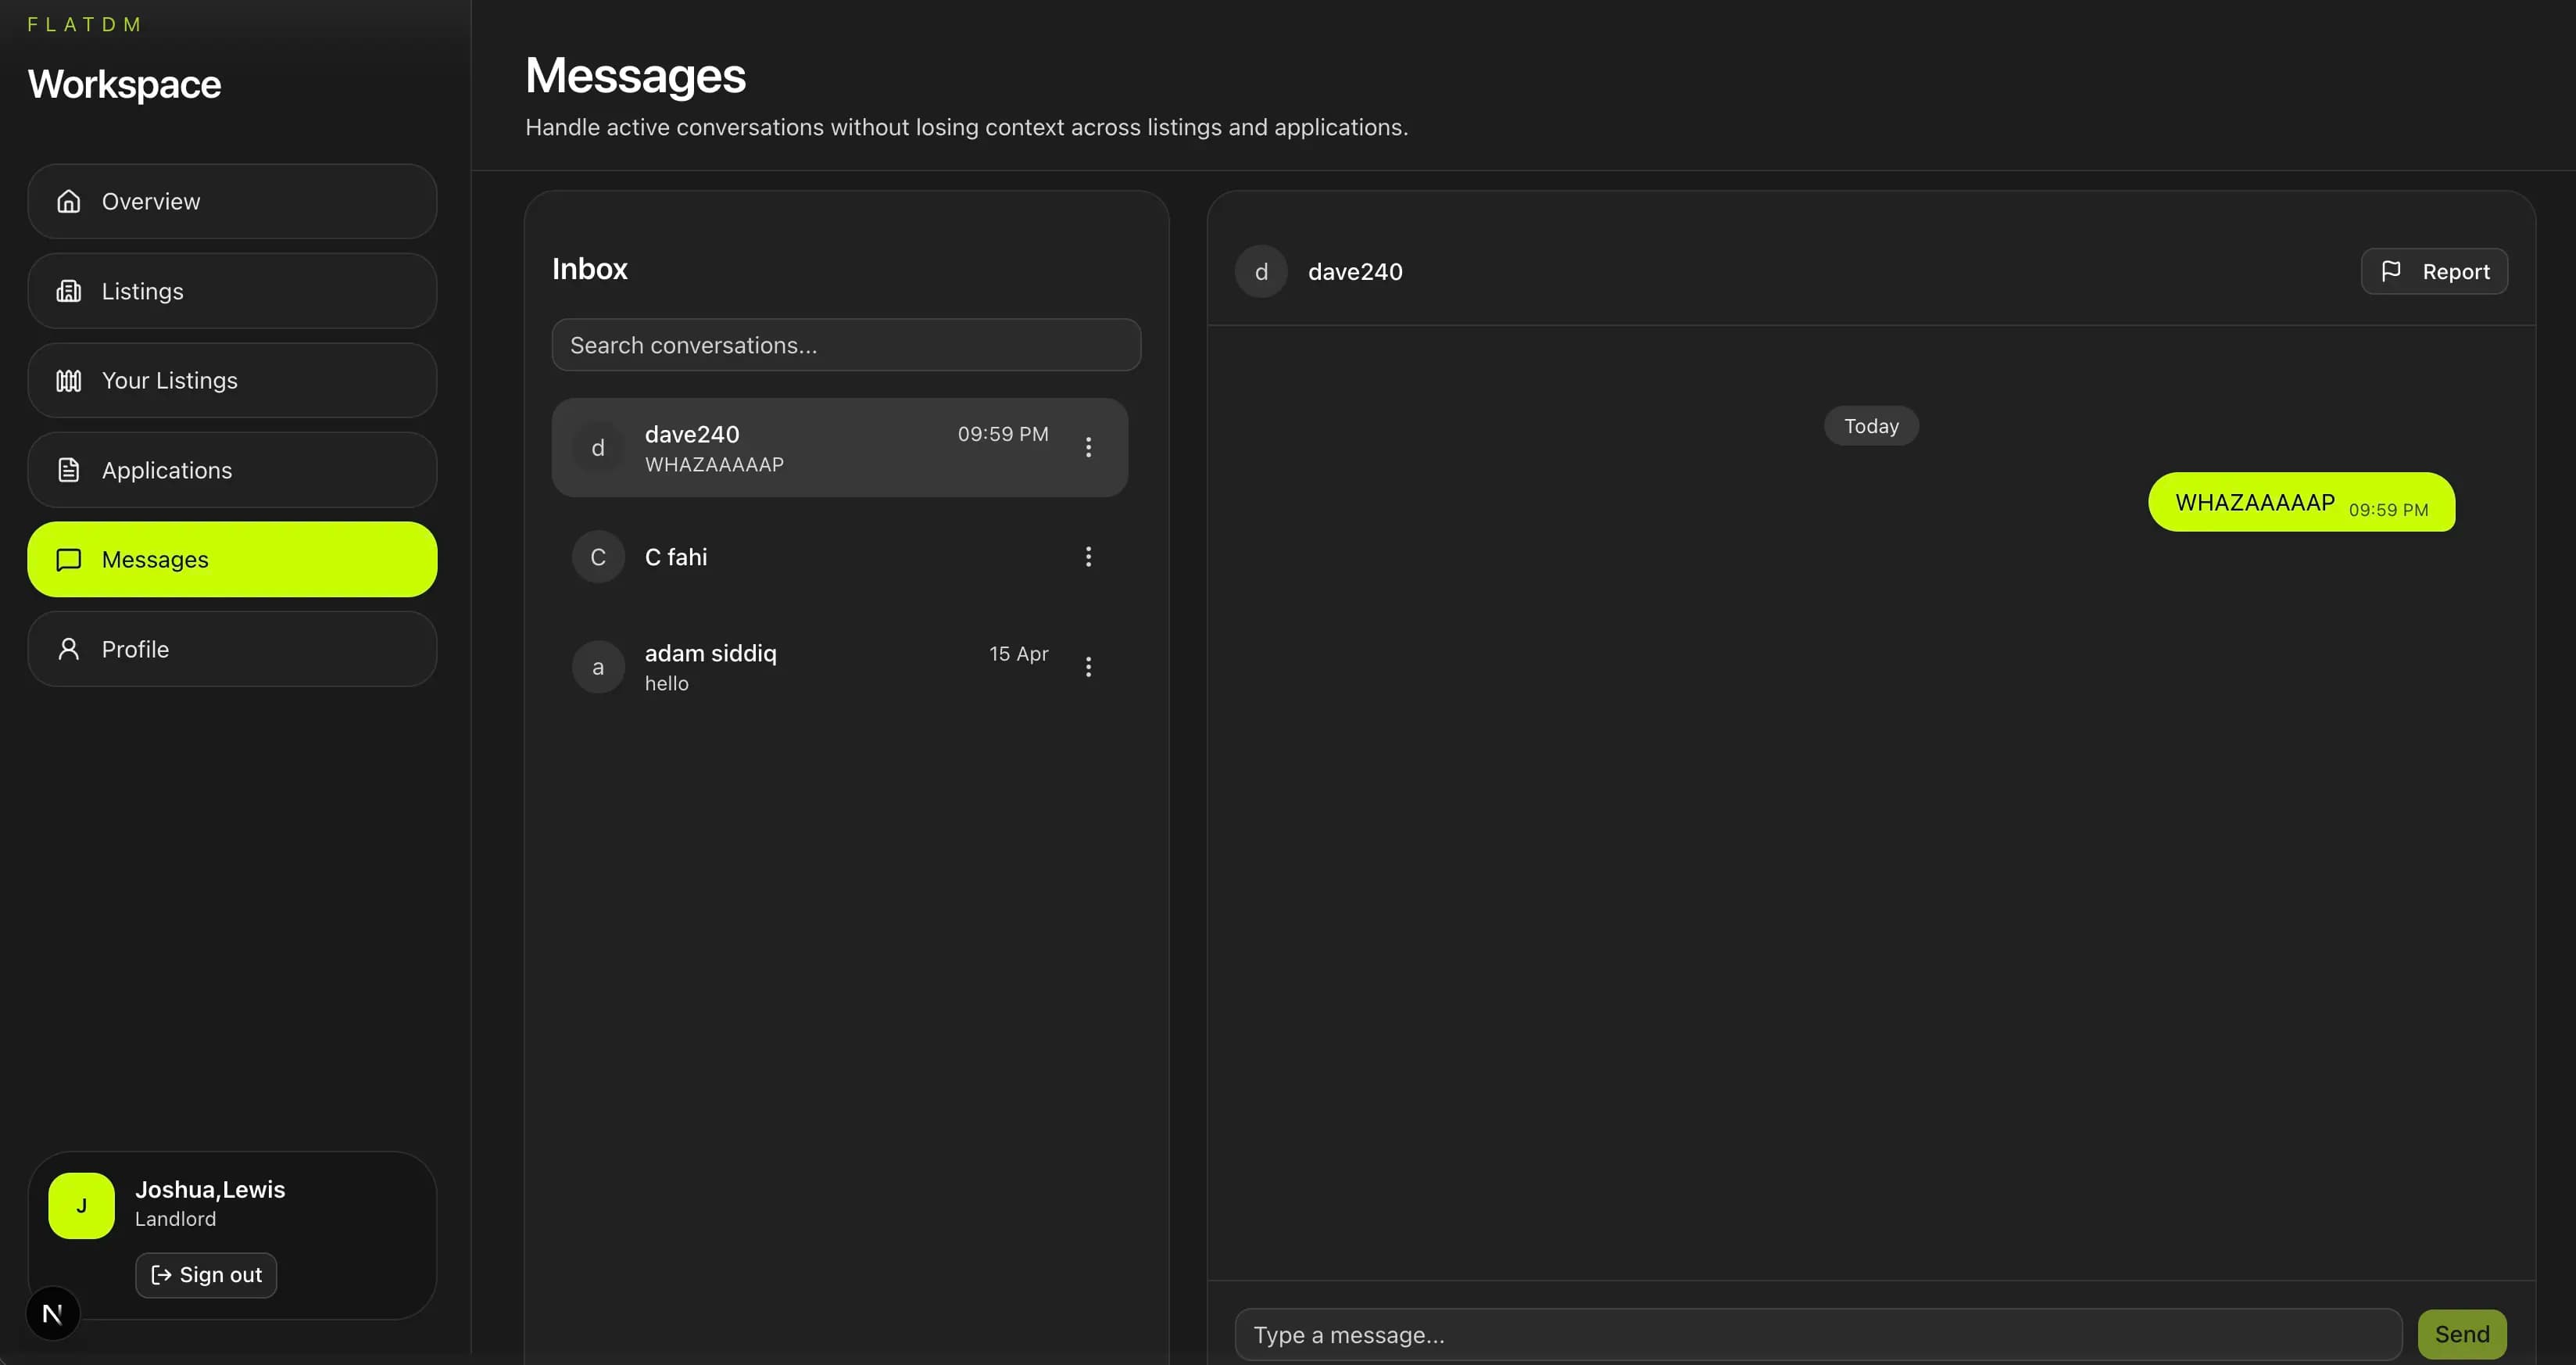Open options menu for dave240 conversation
This screenshot has height=1365, width=2576.
(1088, 448)
